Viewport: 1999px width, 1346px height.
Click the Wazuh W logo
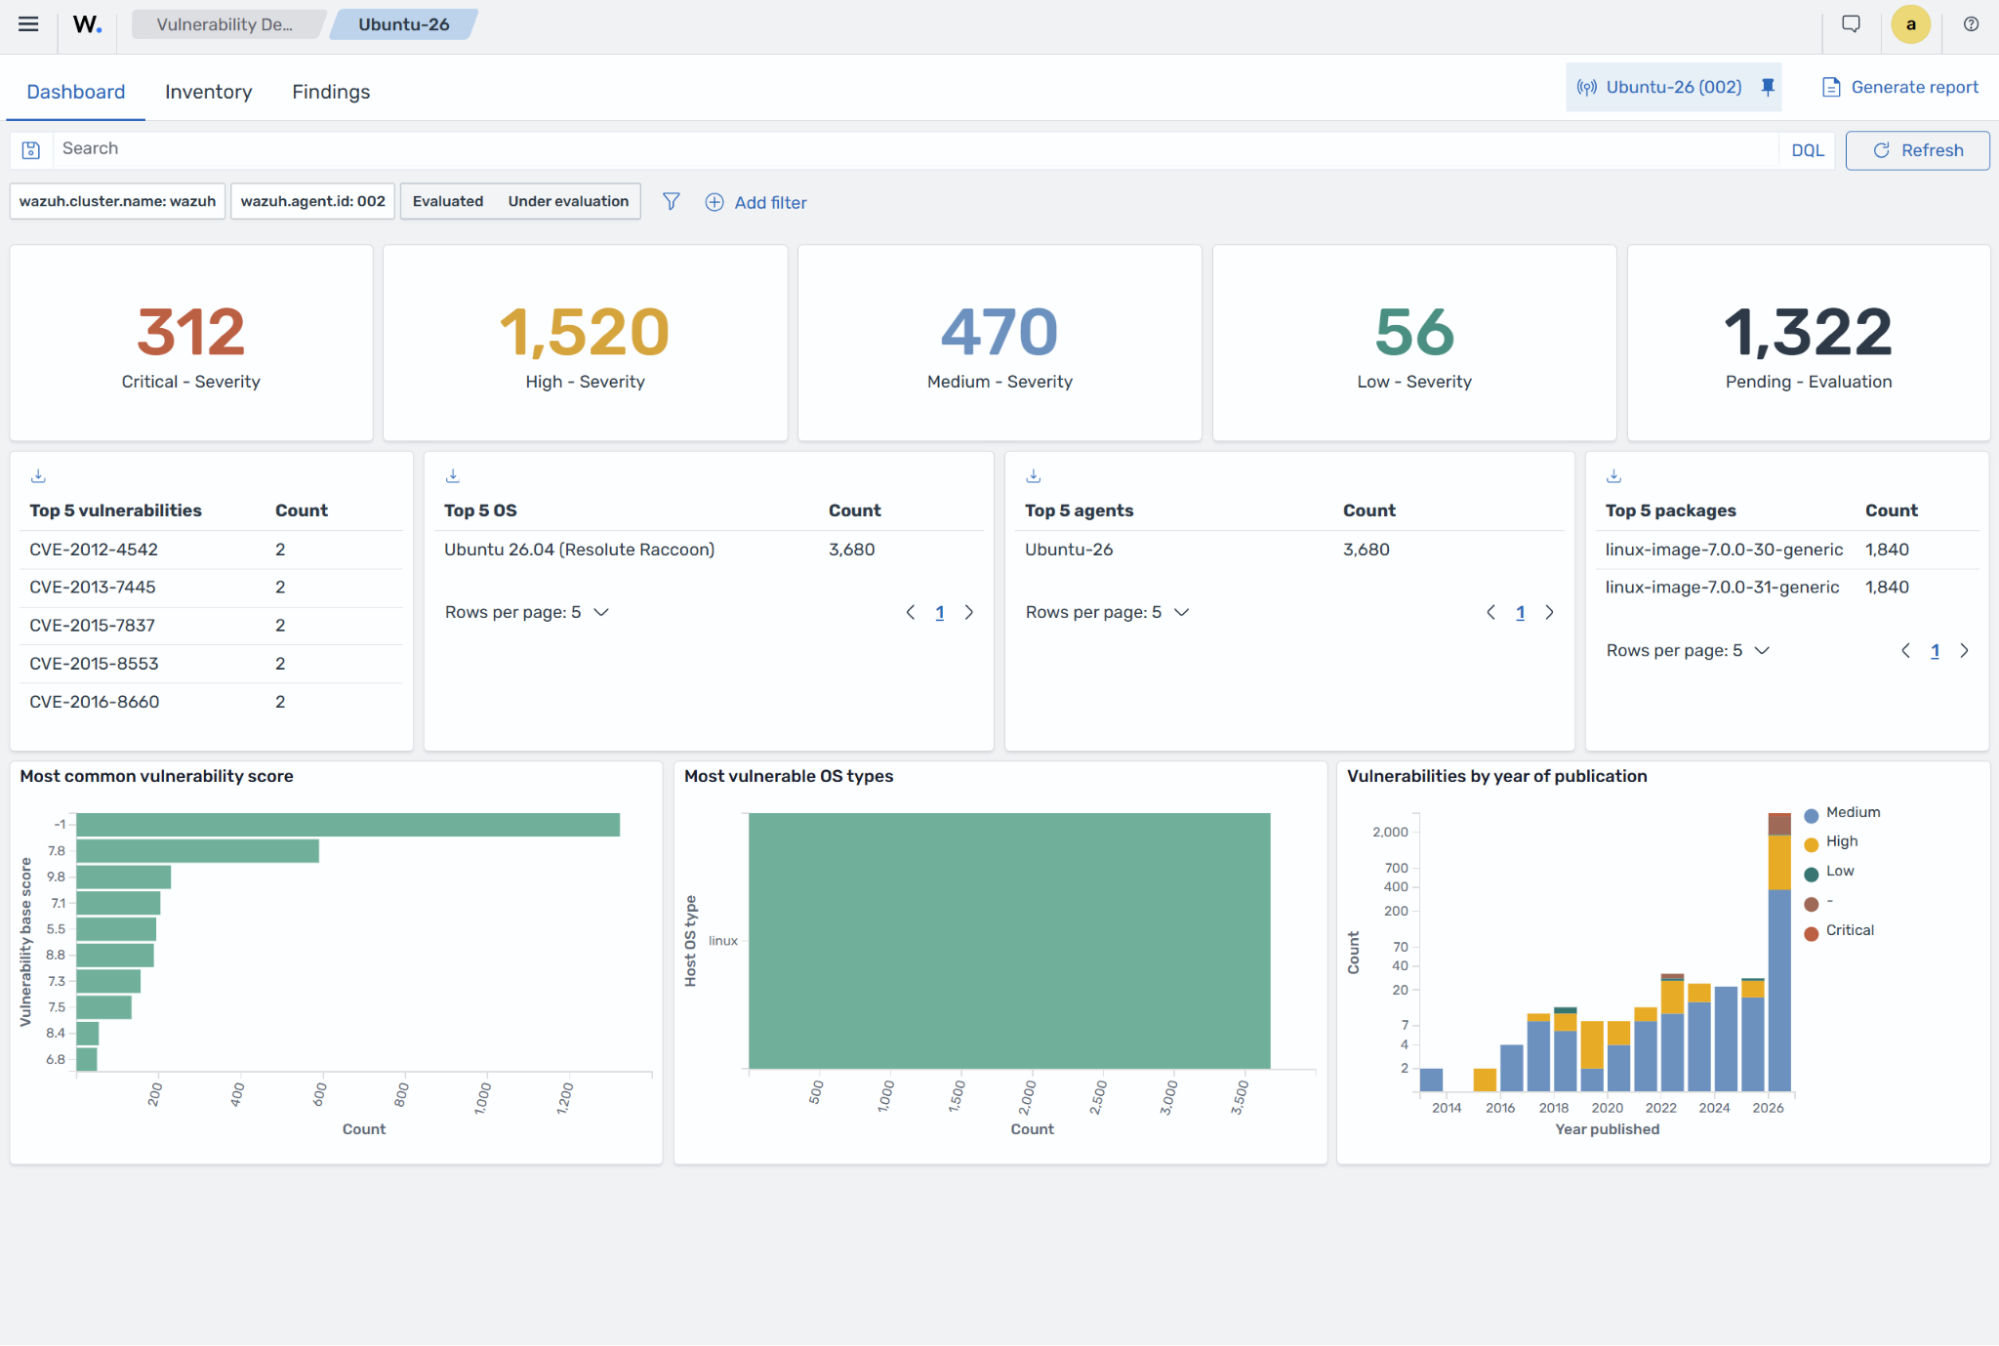click(87, 25)
